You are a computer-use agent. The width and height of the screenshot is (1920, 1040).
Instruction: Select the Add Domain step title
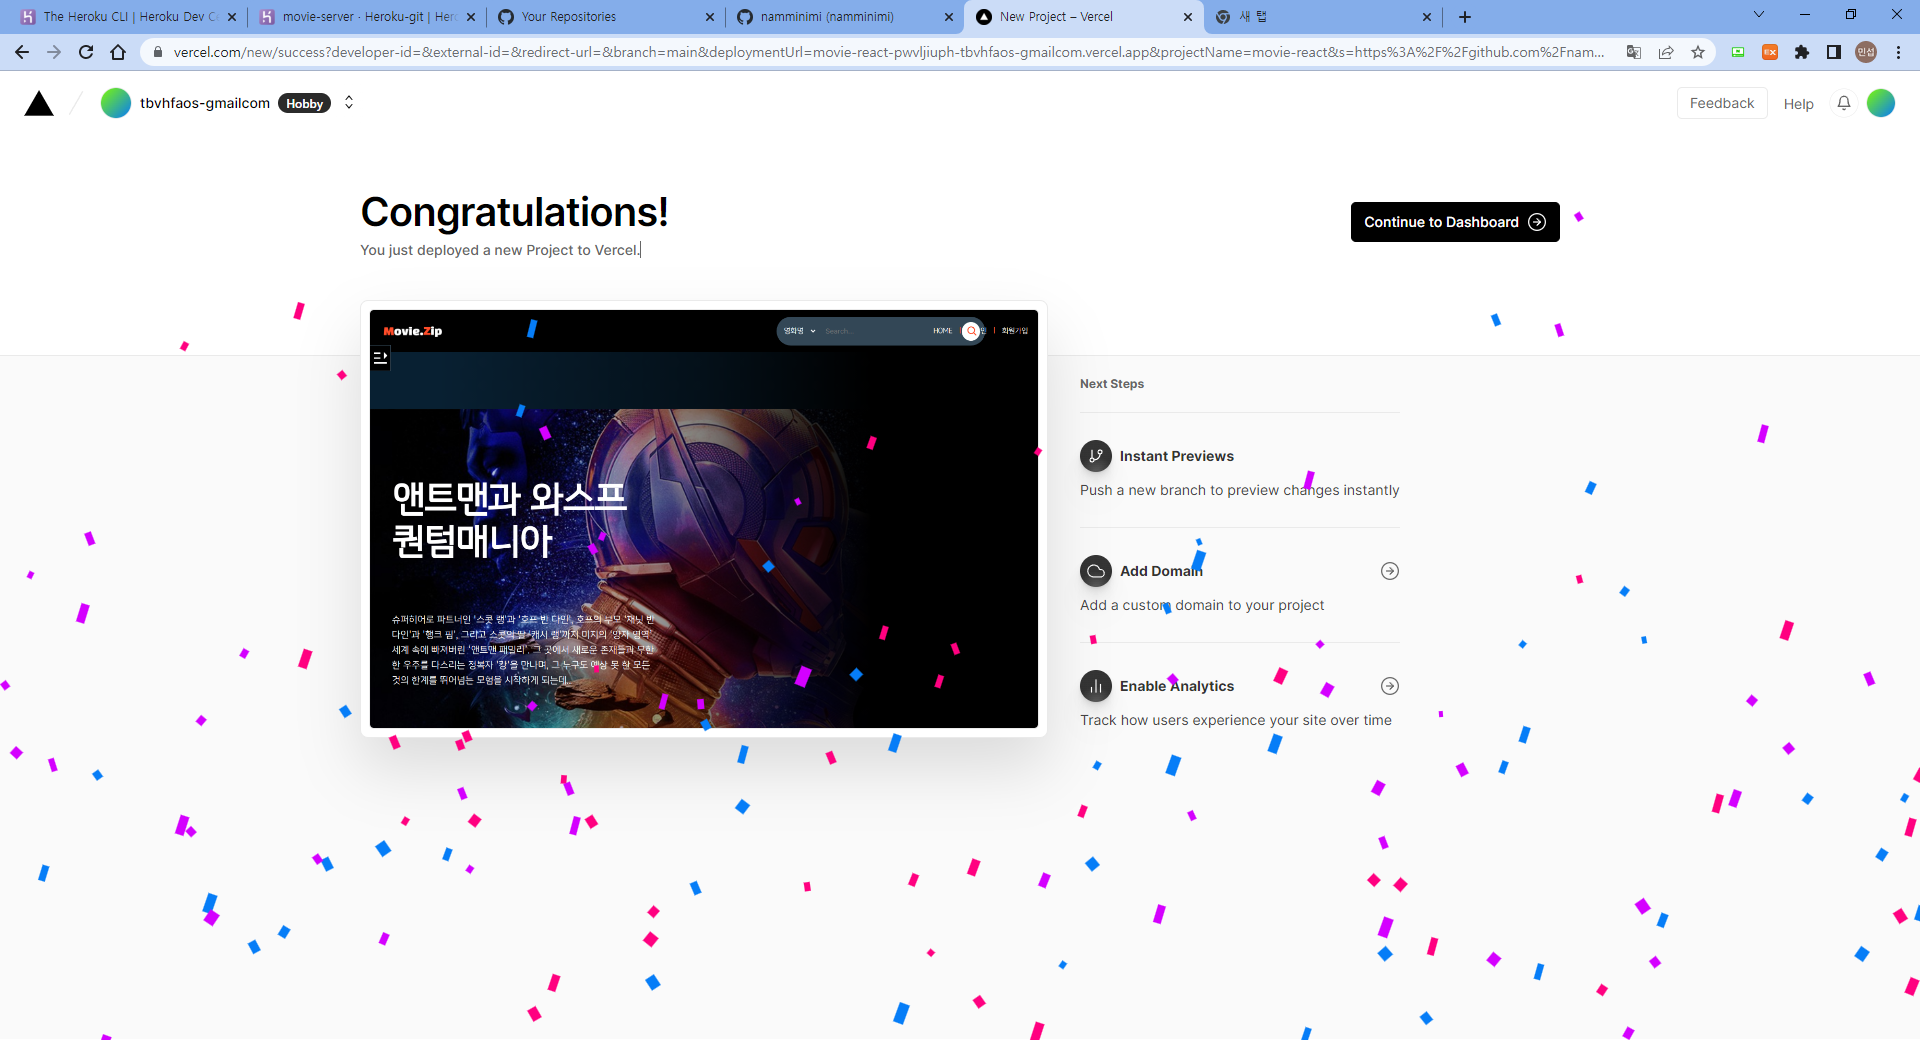(x=1161, y=571)
